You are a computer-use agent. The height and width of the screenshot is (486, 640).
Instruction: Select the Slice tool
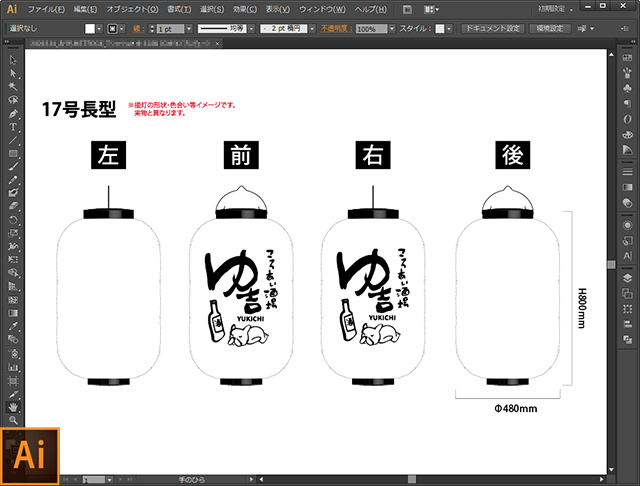13,394
